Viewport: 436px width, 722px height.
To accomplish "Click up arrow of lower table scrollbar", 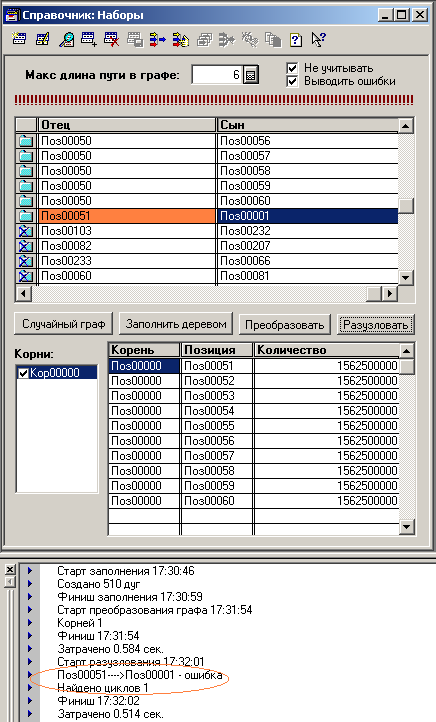I will pyautogui.click(x=407, y=351).
